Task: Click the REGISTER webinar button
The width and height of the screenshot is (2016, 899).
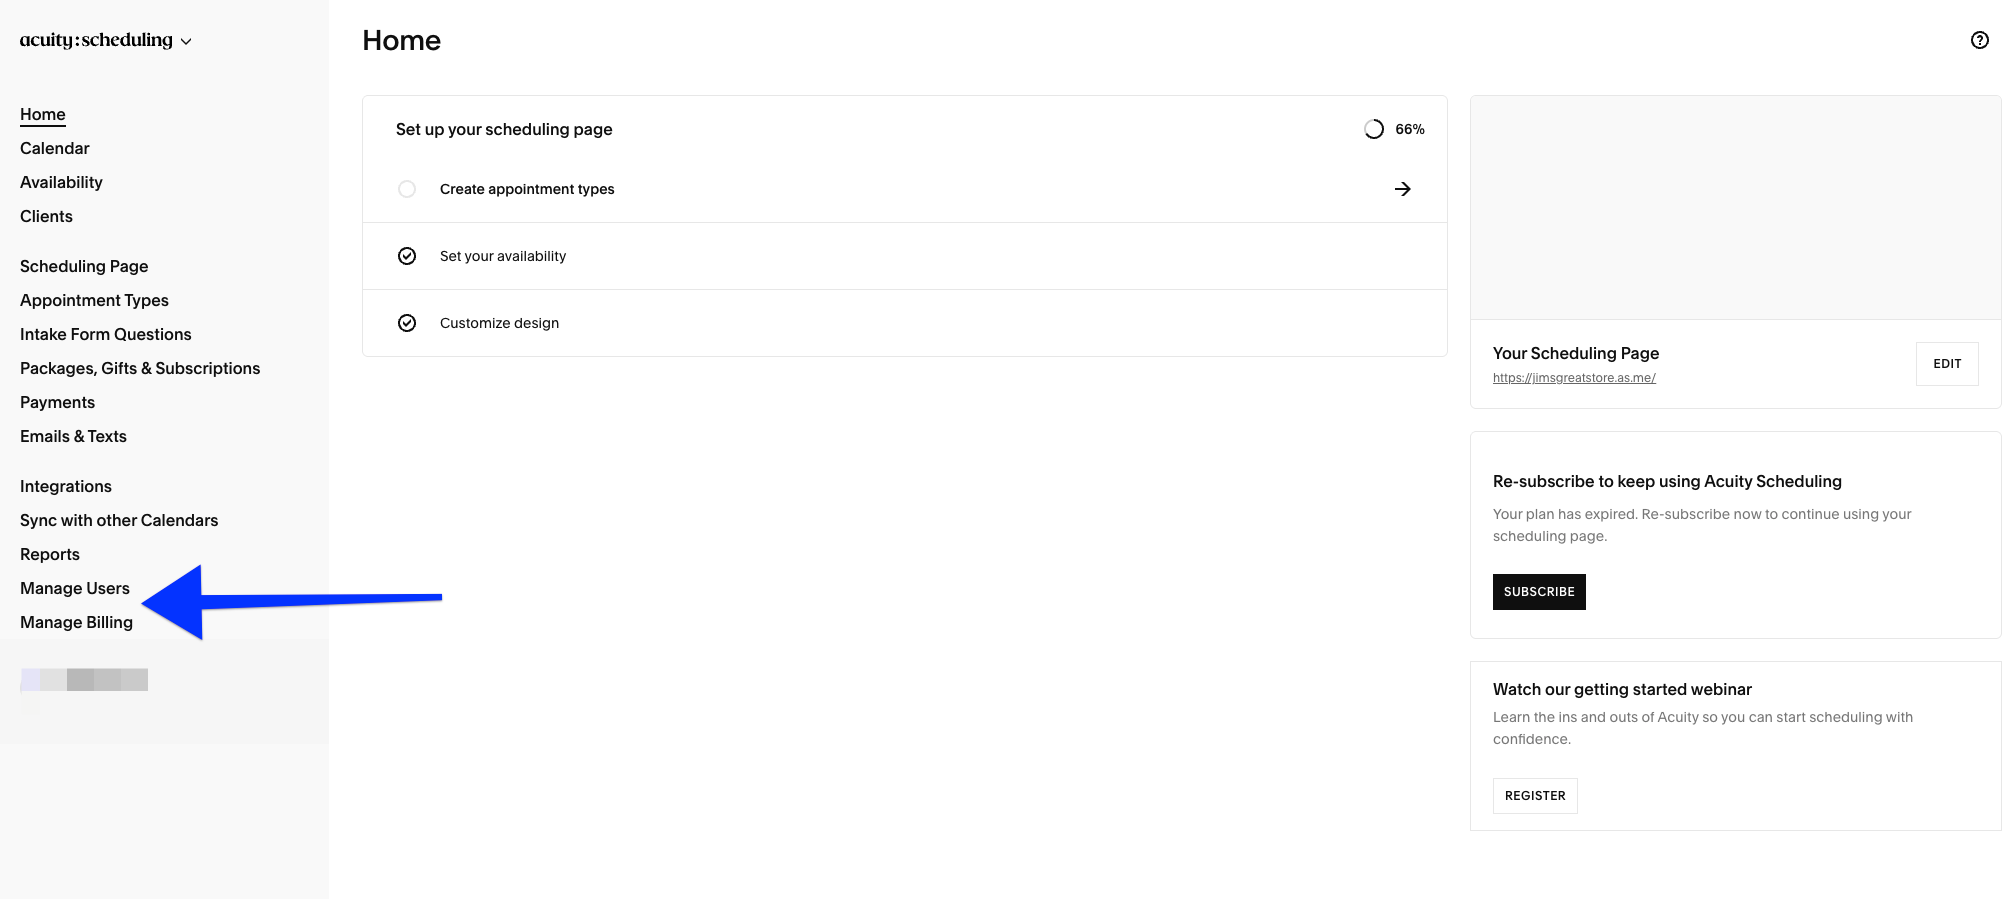Action: tap(1535, 796)
